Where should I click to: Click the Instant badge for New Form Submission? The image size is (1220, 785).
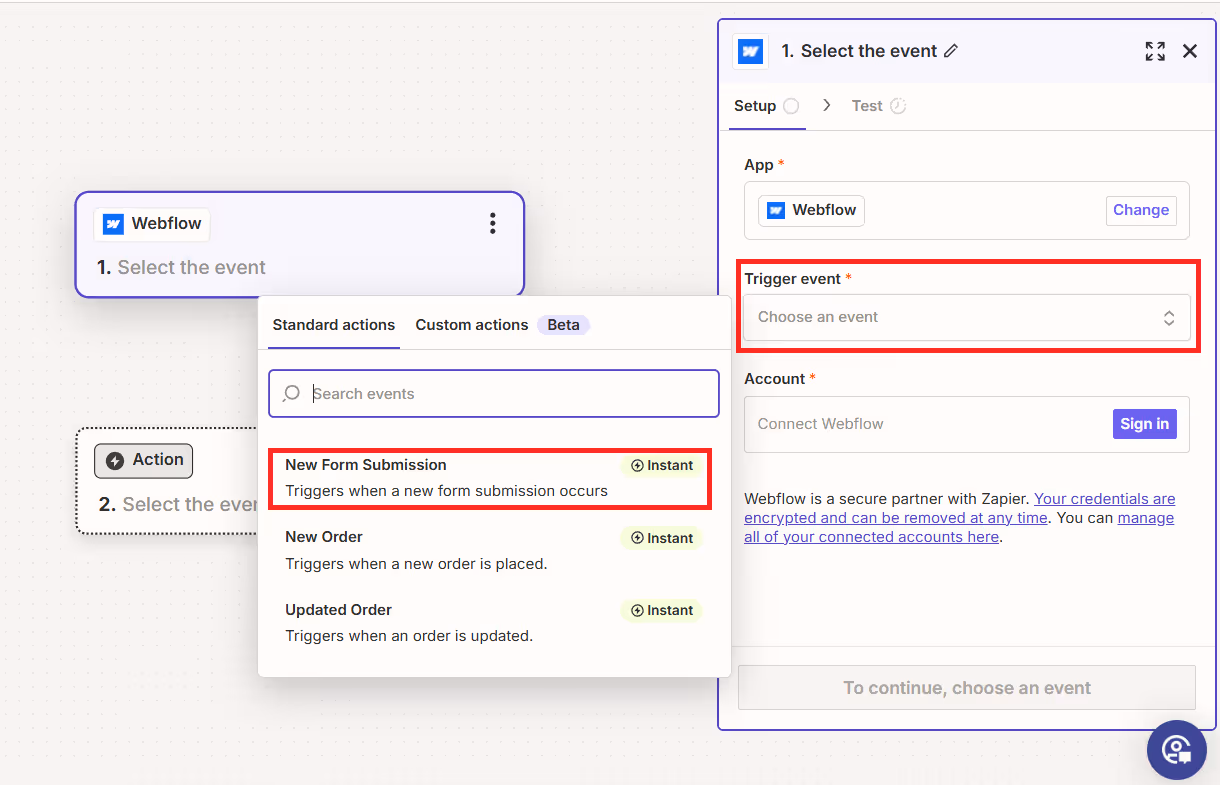tap(662, 465)
